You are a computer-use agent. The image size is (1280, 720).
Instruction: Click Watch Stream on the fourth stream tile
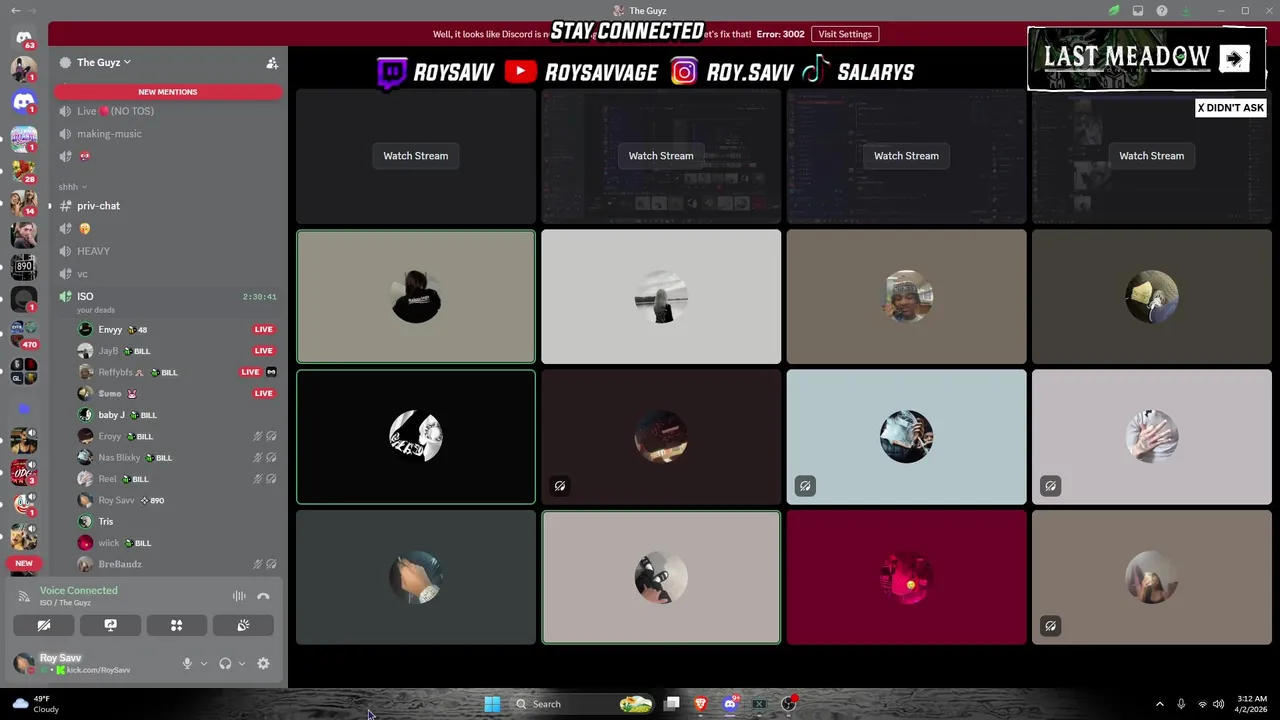pyautogui.click(x=1151, y=156)
